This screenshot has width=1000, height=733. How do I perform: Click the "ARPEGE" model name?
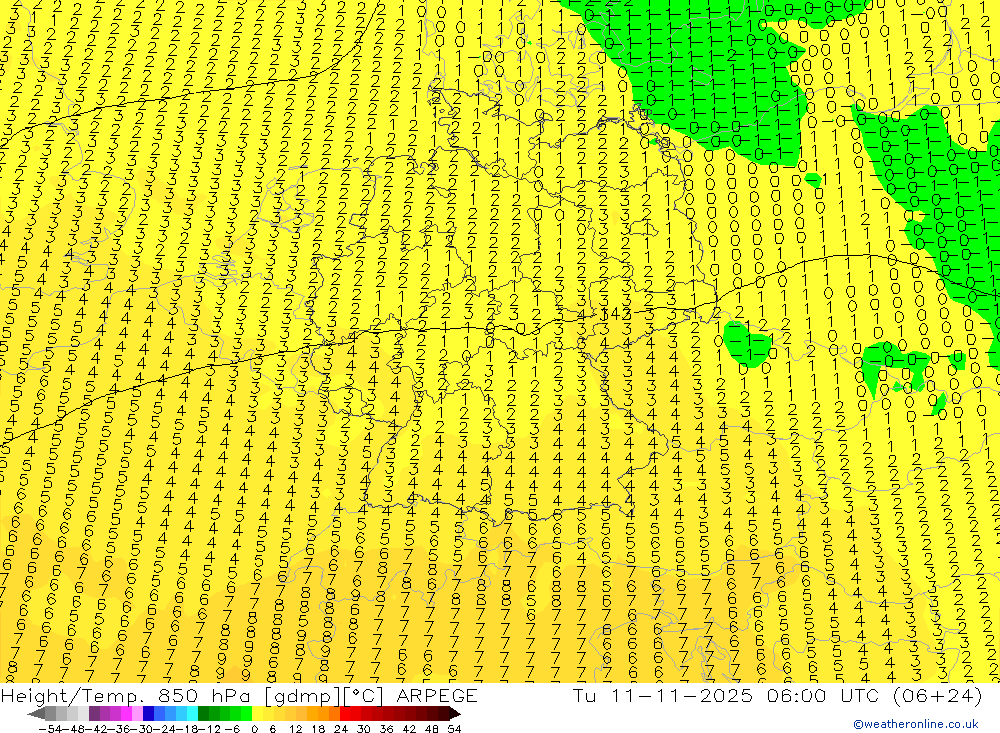point(436,695)
